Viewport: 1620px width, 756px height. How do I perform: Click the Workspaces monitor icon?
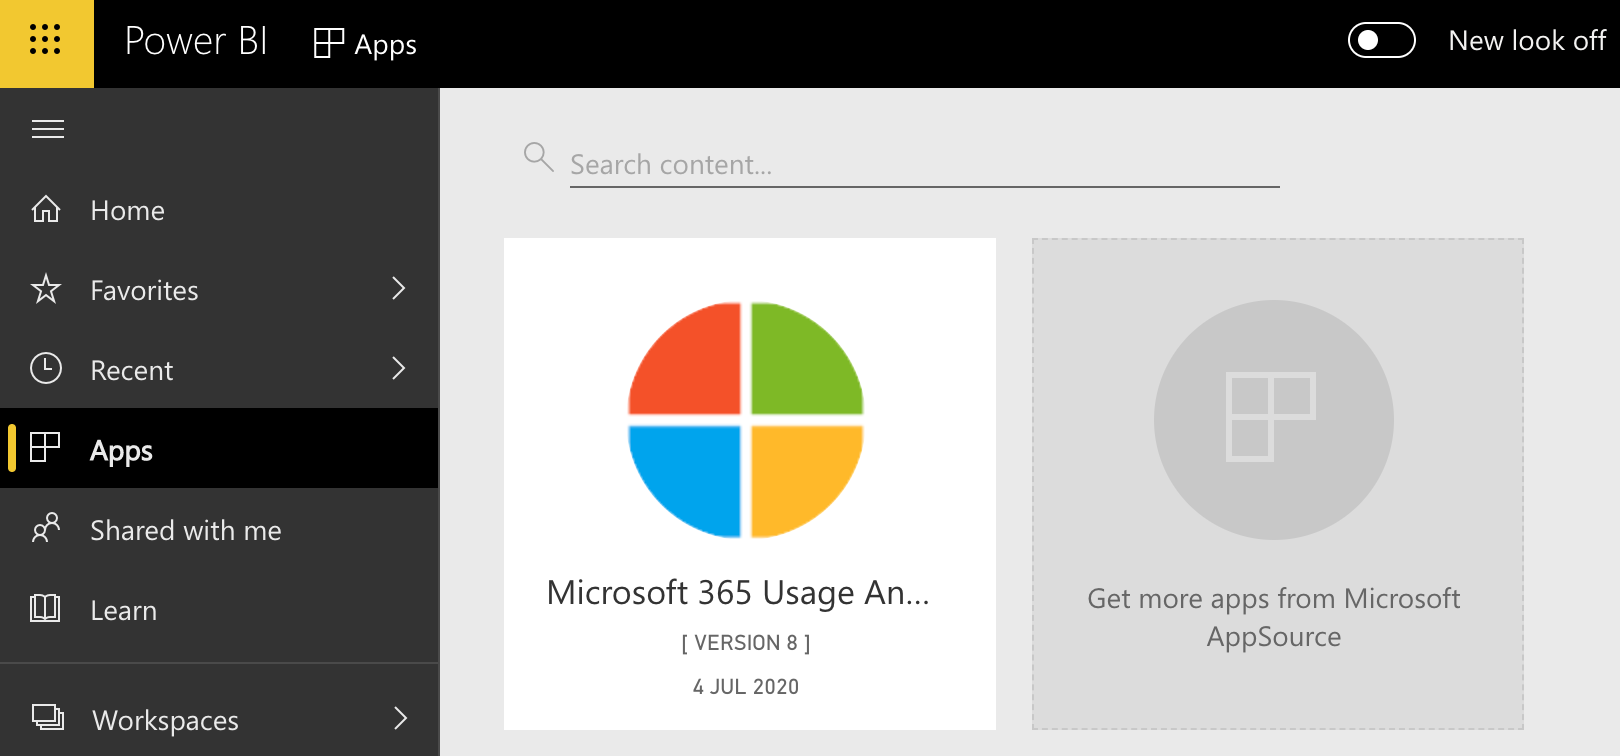pos(47,717)
